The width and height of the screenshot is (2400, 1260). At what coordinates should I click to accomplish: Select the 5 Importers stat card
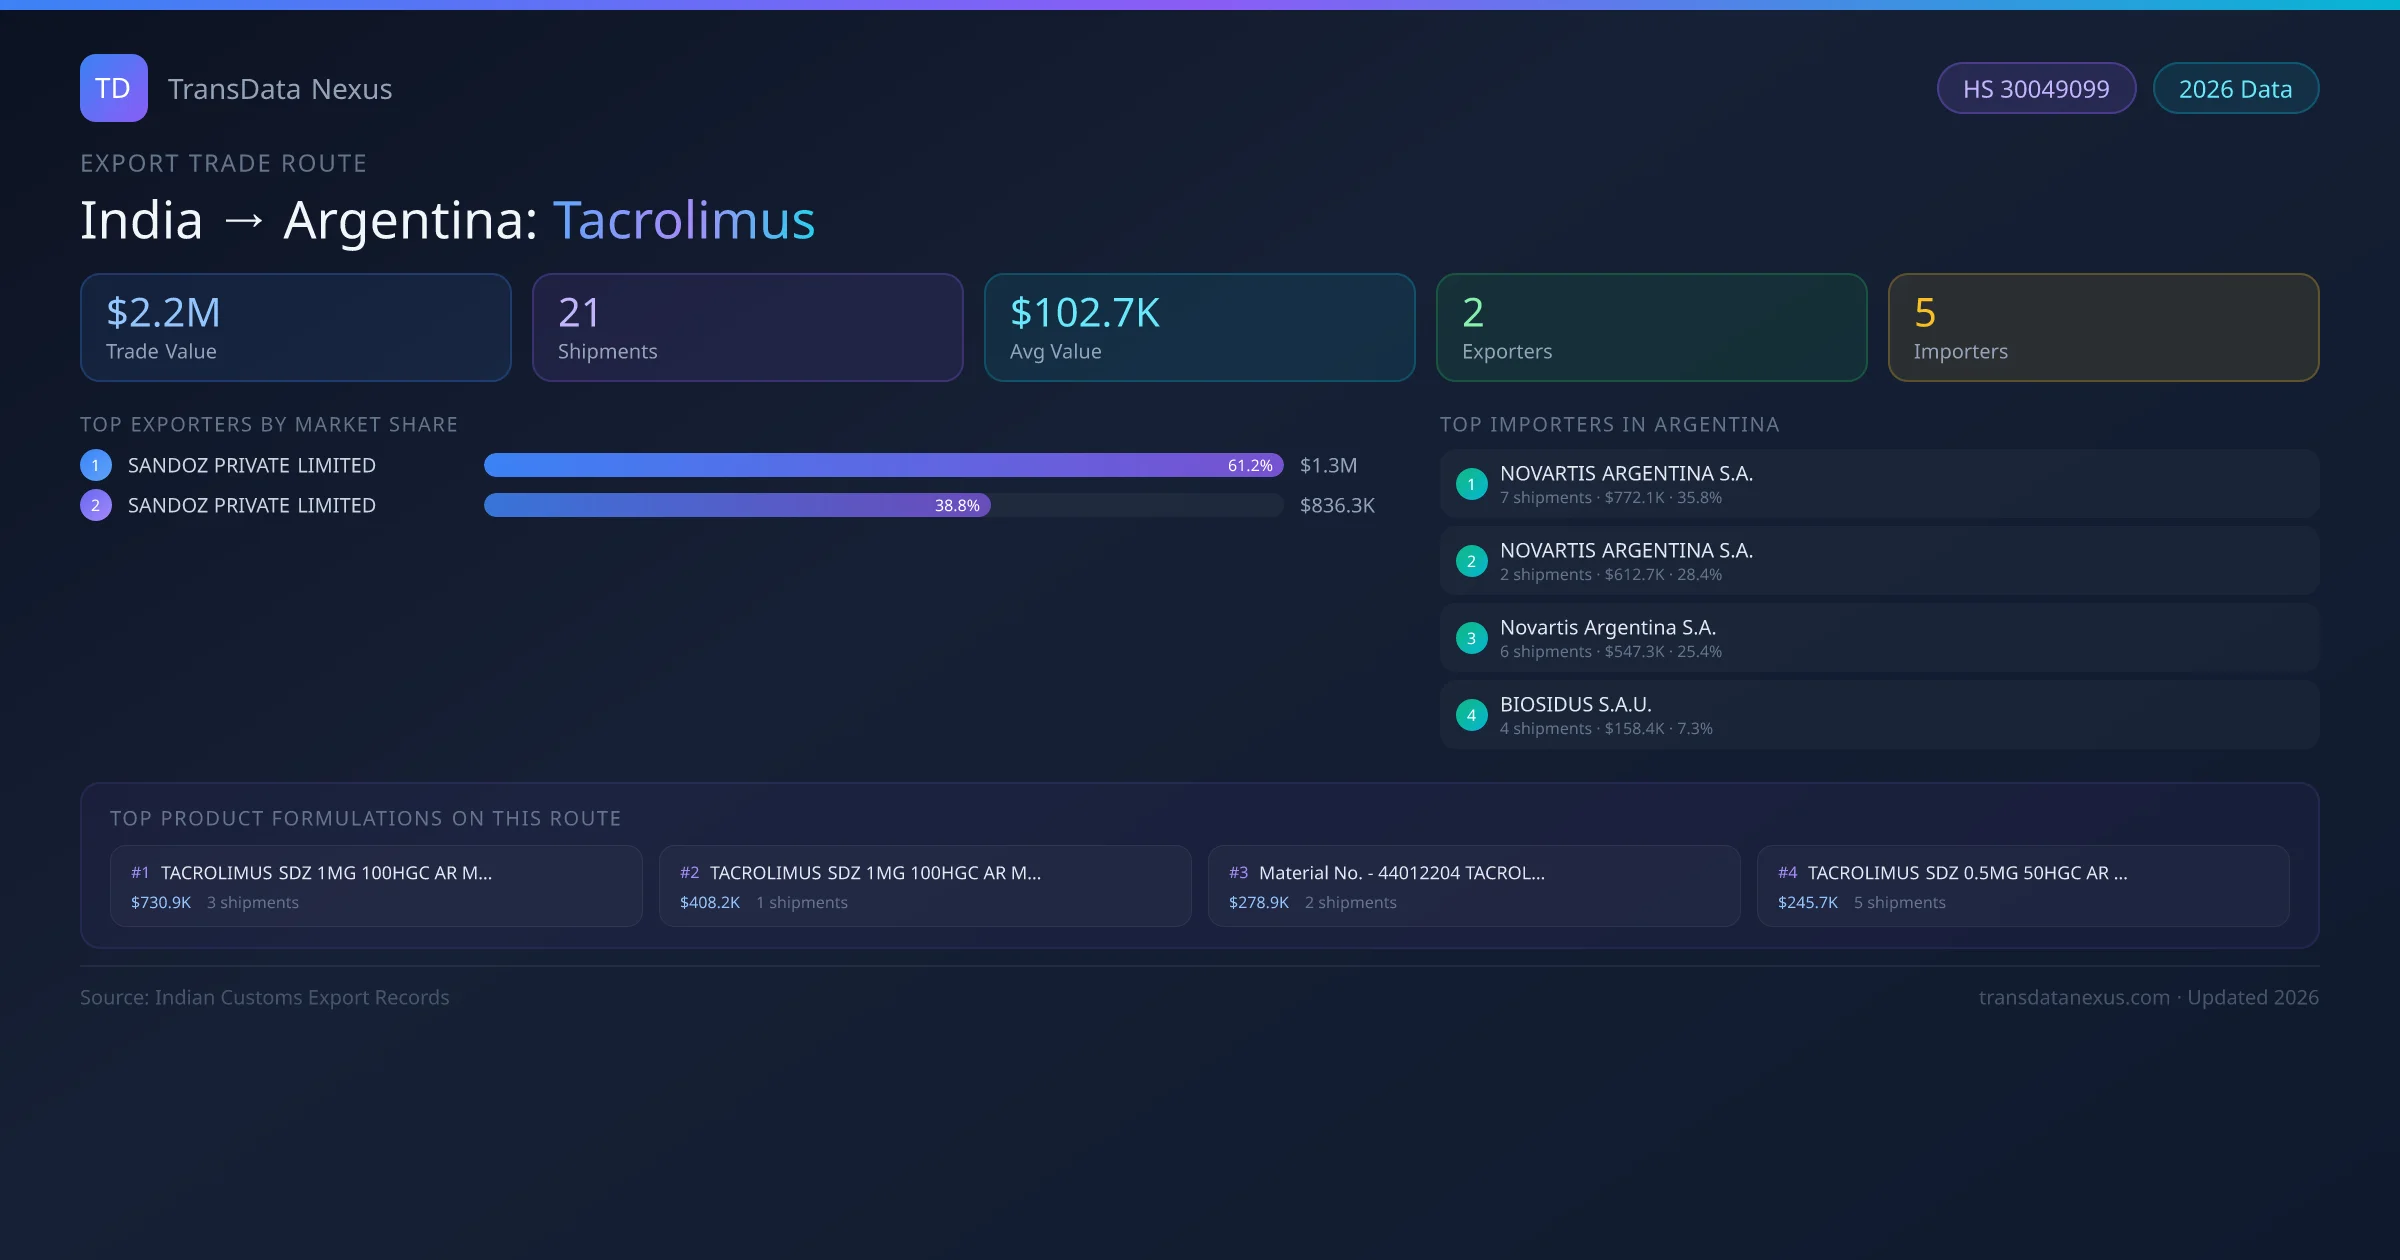pyautogui.click(x=2103, y=328)
